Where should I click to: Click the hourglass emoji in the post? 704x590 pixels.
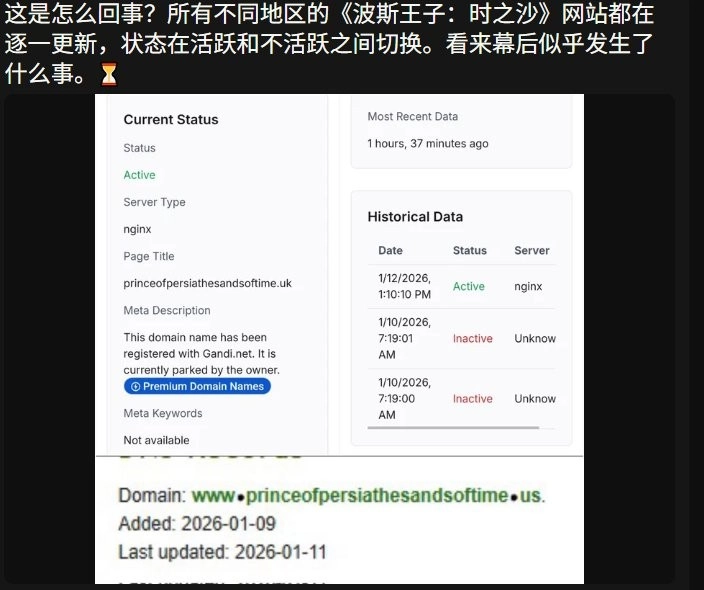coord(109,75)
